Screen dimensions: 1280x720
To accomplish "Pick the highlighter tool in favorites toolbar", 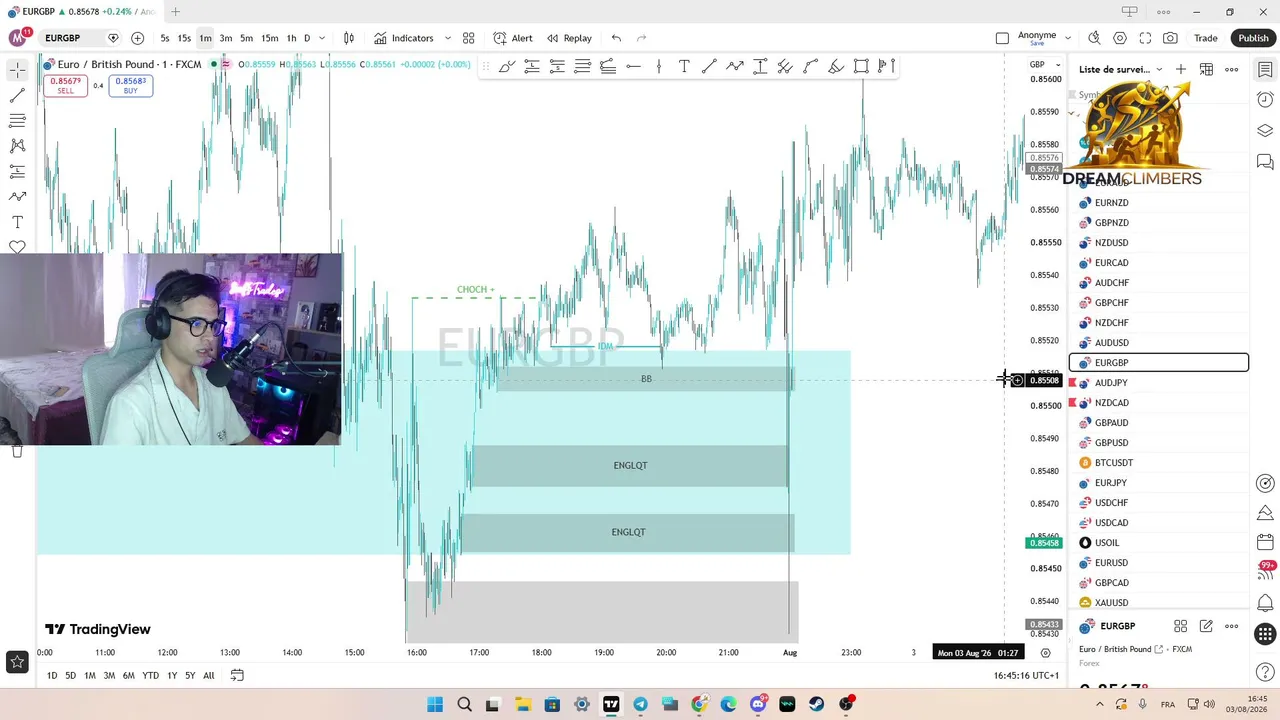I will point(836,66).
